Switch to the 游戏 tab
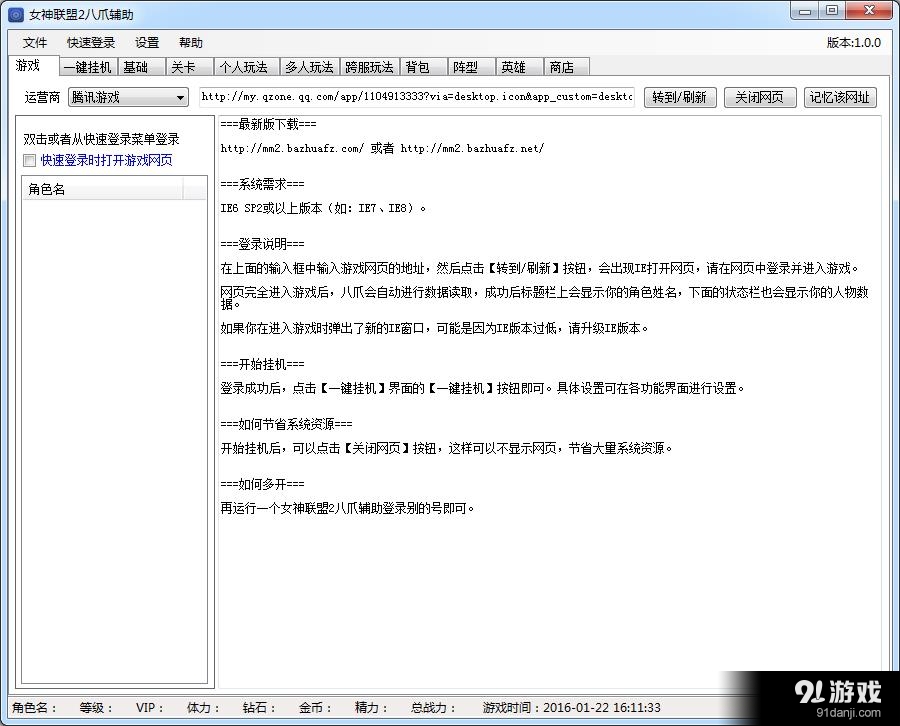The image size is (900, 726). (x=33, y=65)
